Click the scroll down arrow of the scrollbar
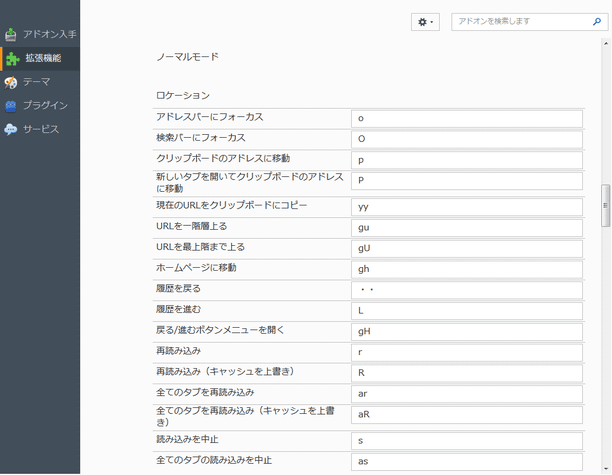The height and width of the screenshot is (475, 612). (606, 469)
